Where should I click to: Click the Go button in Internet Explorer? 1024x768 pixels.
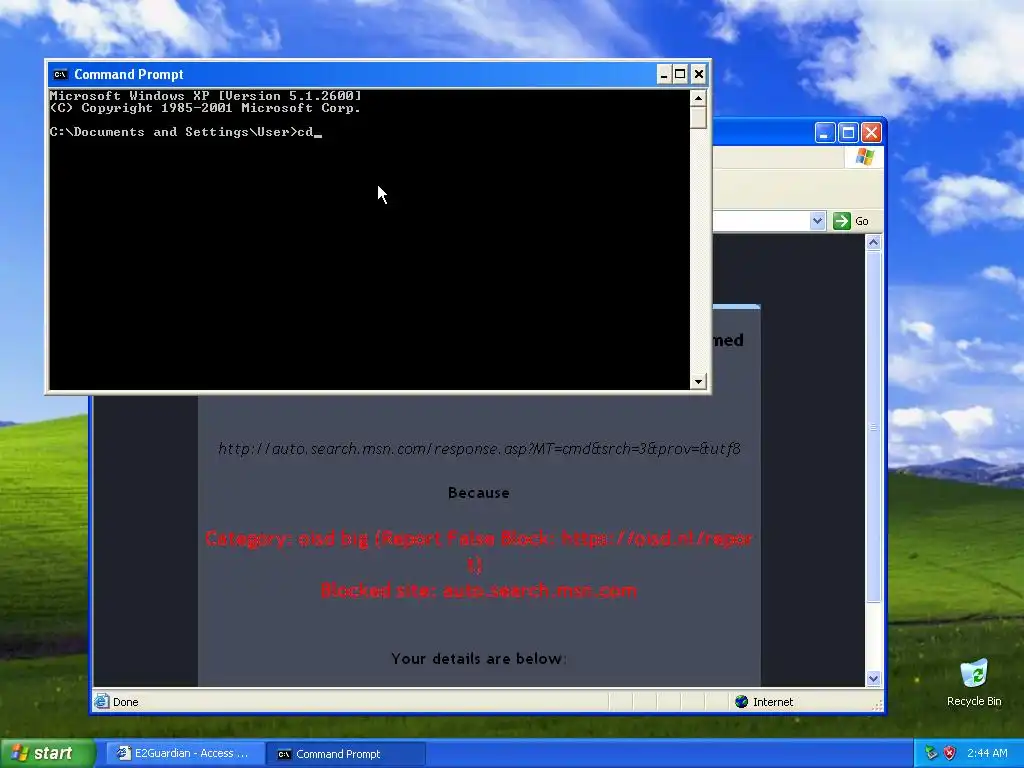click(x=851, y=221)
